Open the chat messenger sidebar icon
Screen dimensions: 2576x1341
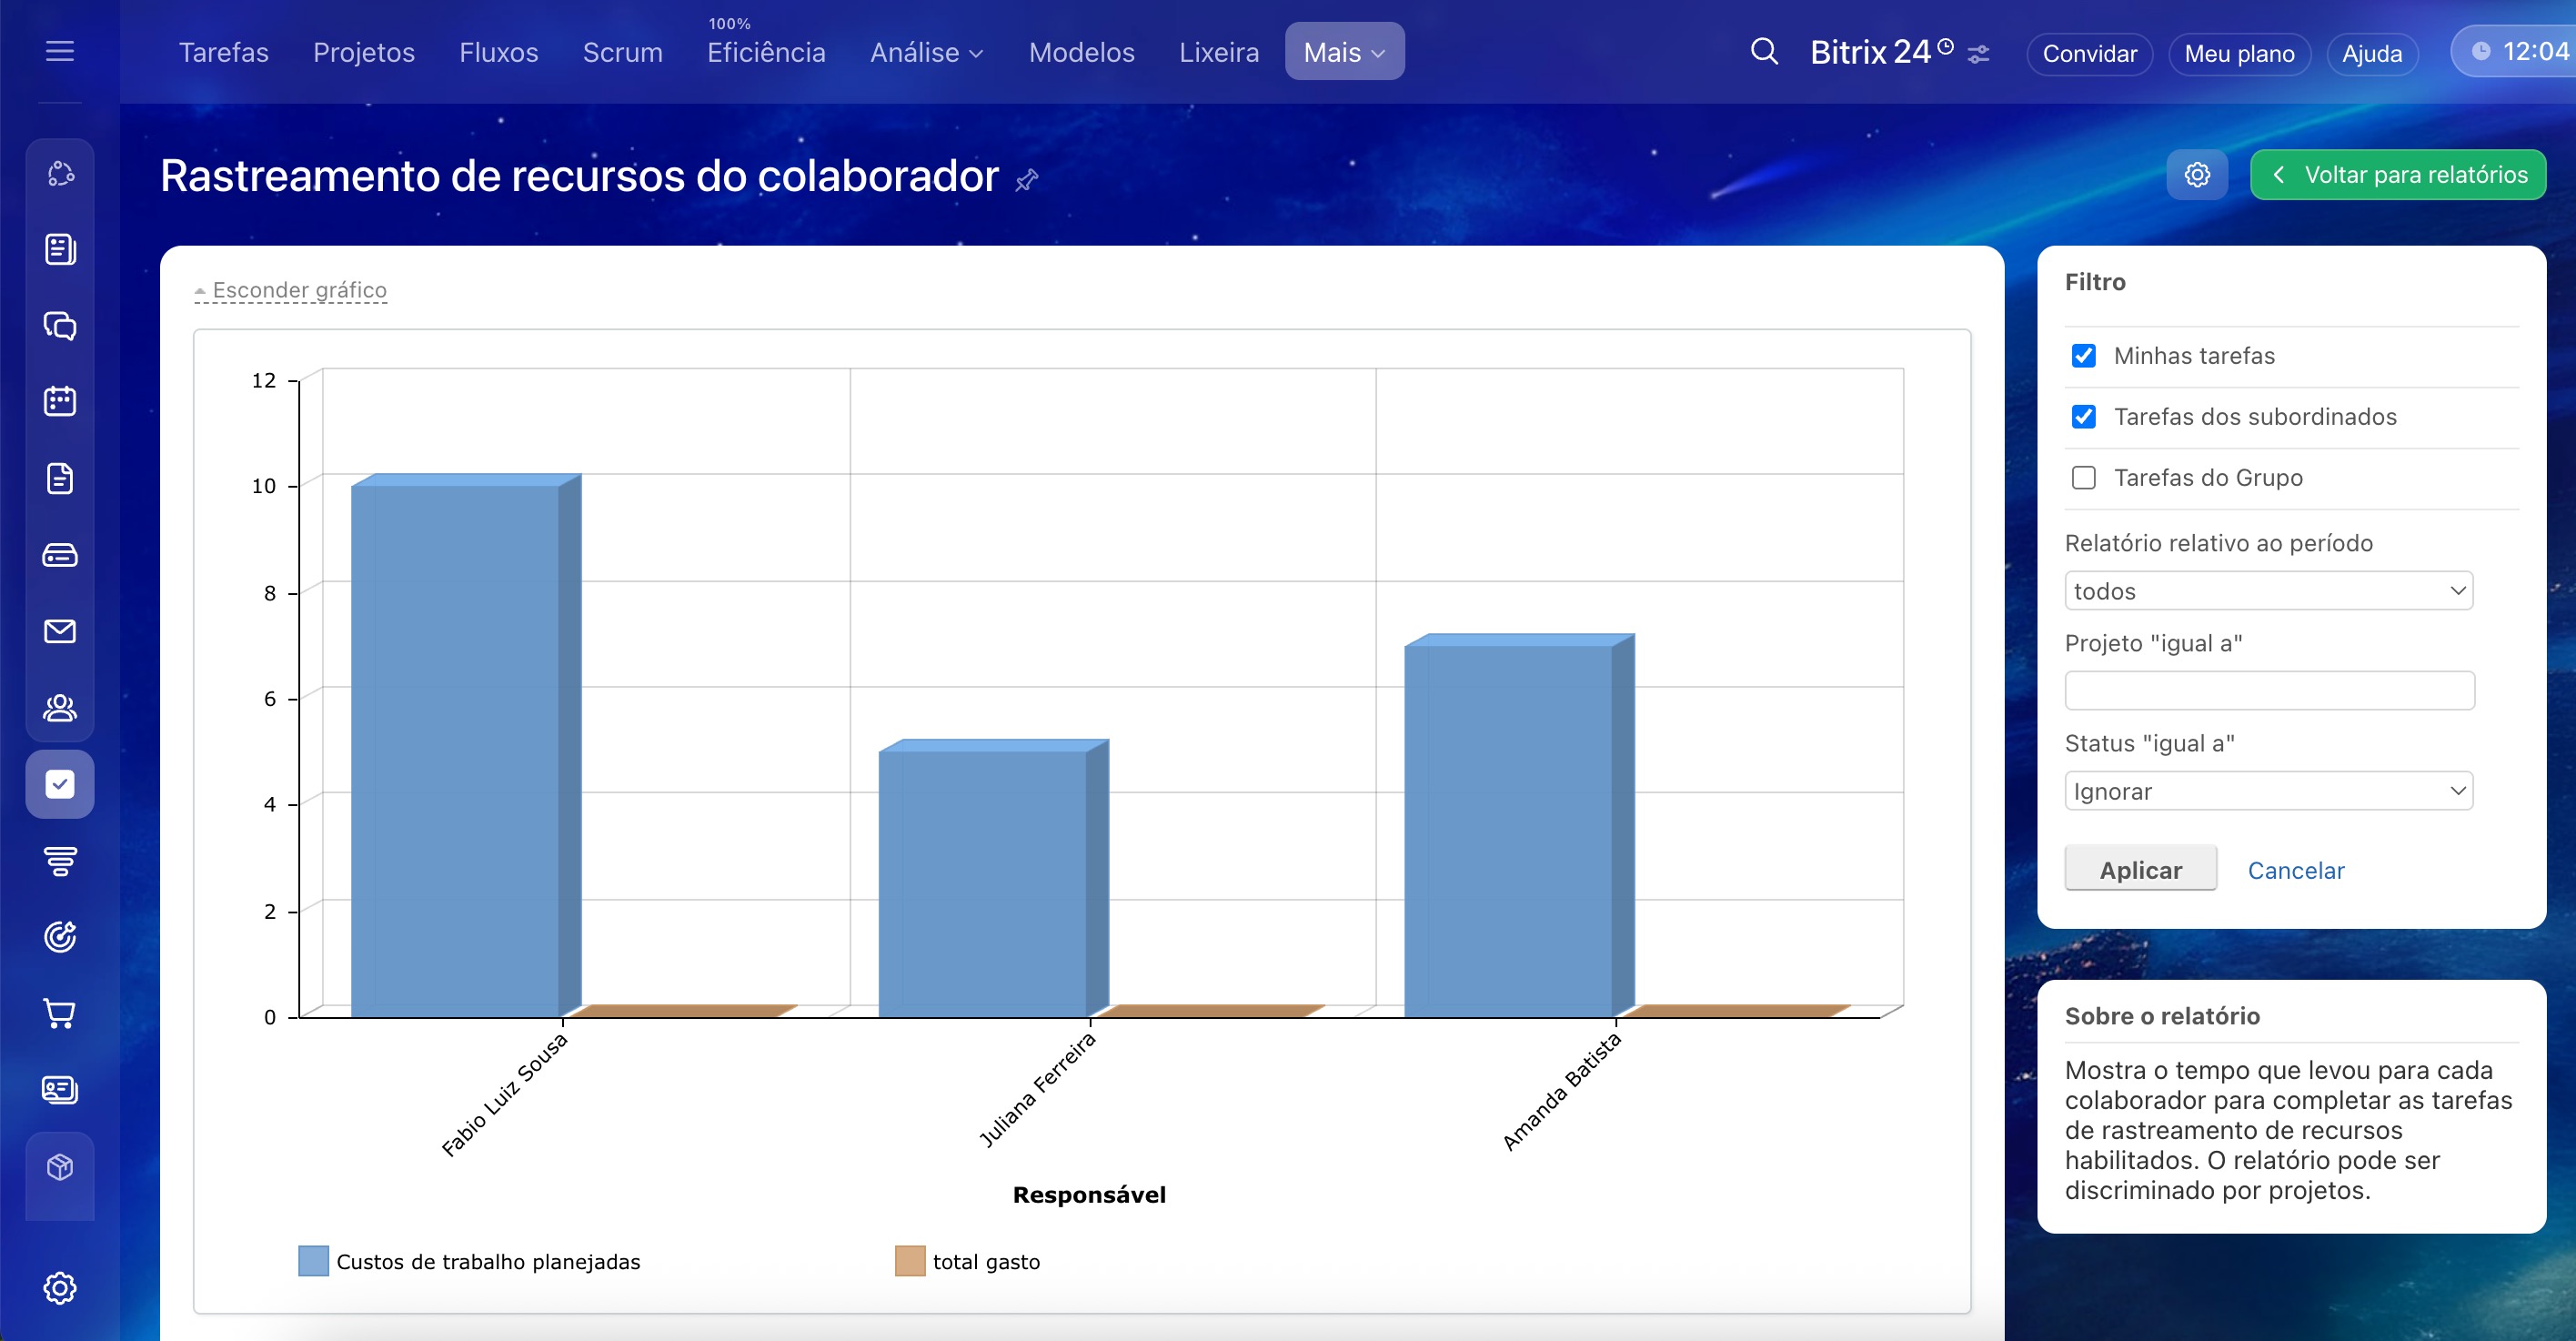pyautogui.click(x=60, y=326)
